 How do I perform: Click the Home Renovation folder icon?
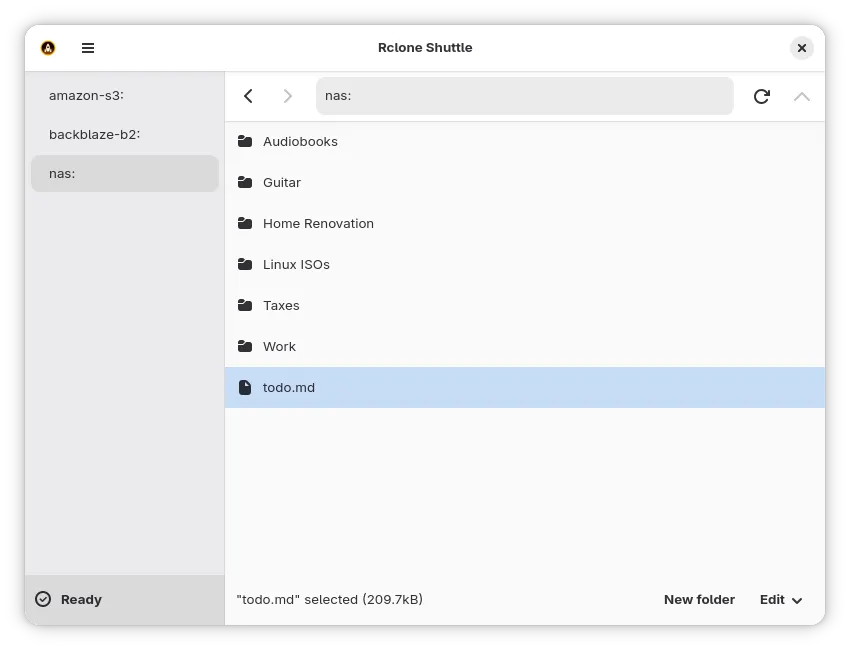tap(245, 223)
